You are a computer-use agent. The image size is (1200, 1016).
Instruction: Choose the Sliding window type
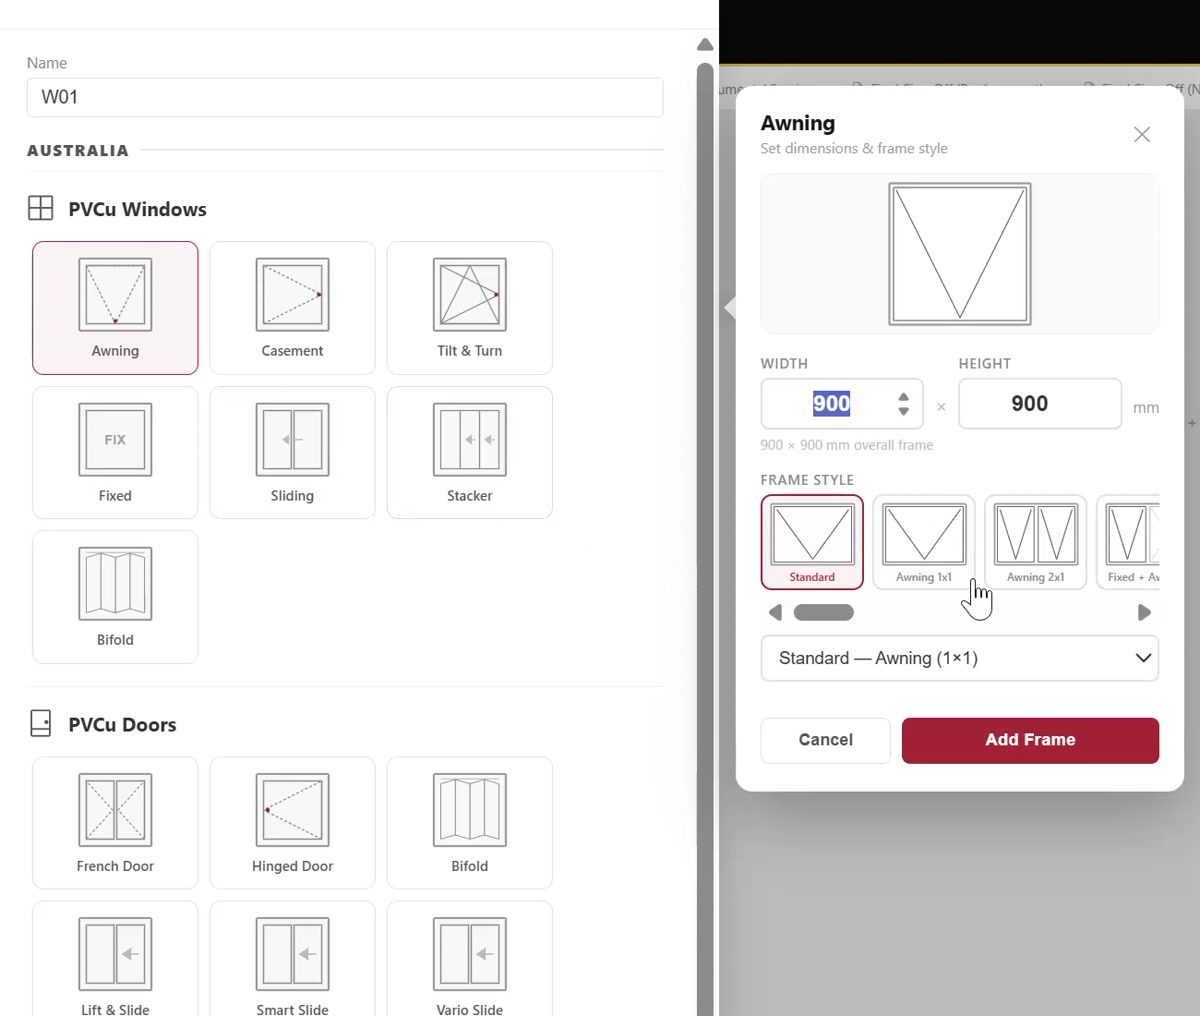tap(292, 452)
